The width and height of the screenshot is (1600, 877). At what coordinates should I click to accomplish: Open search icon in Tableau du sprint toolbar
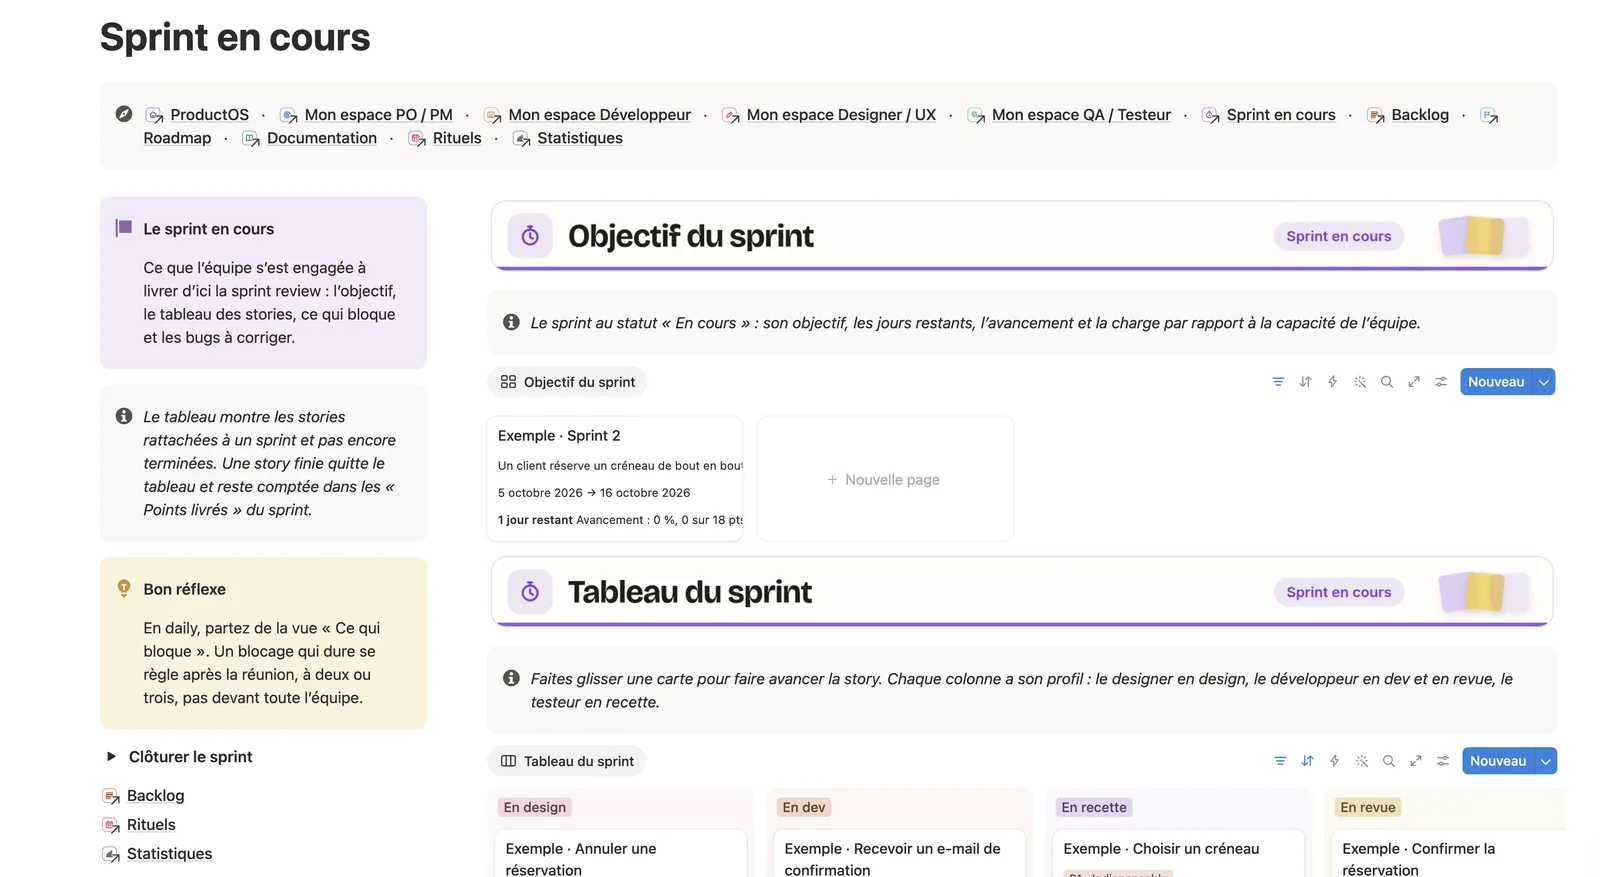(x=1389, y=761)
